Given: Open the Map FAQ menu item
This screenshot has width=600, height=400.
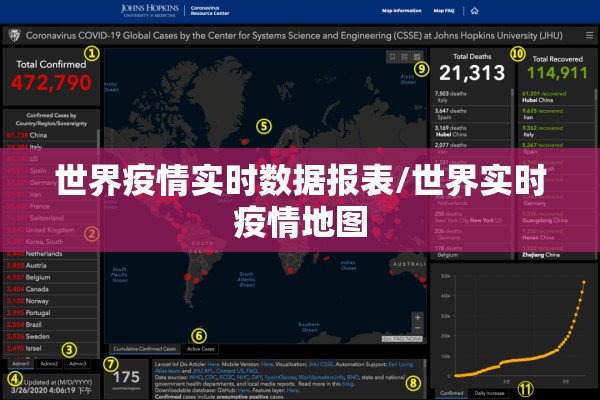Looking at the screenshot, I should [x=444, y=11].
